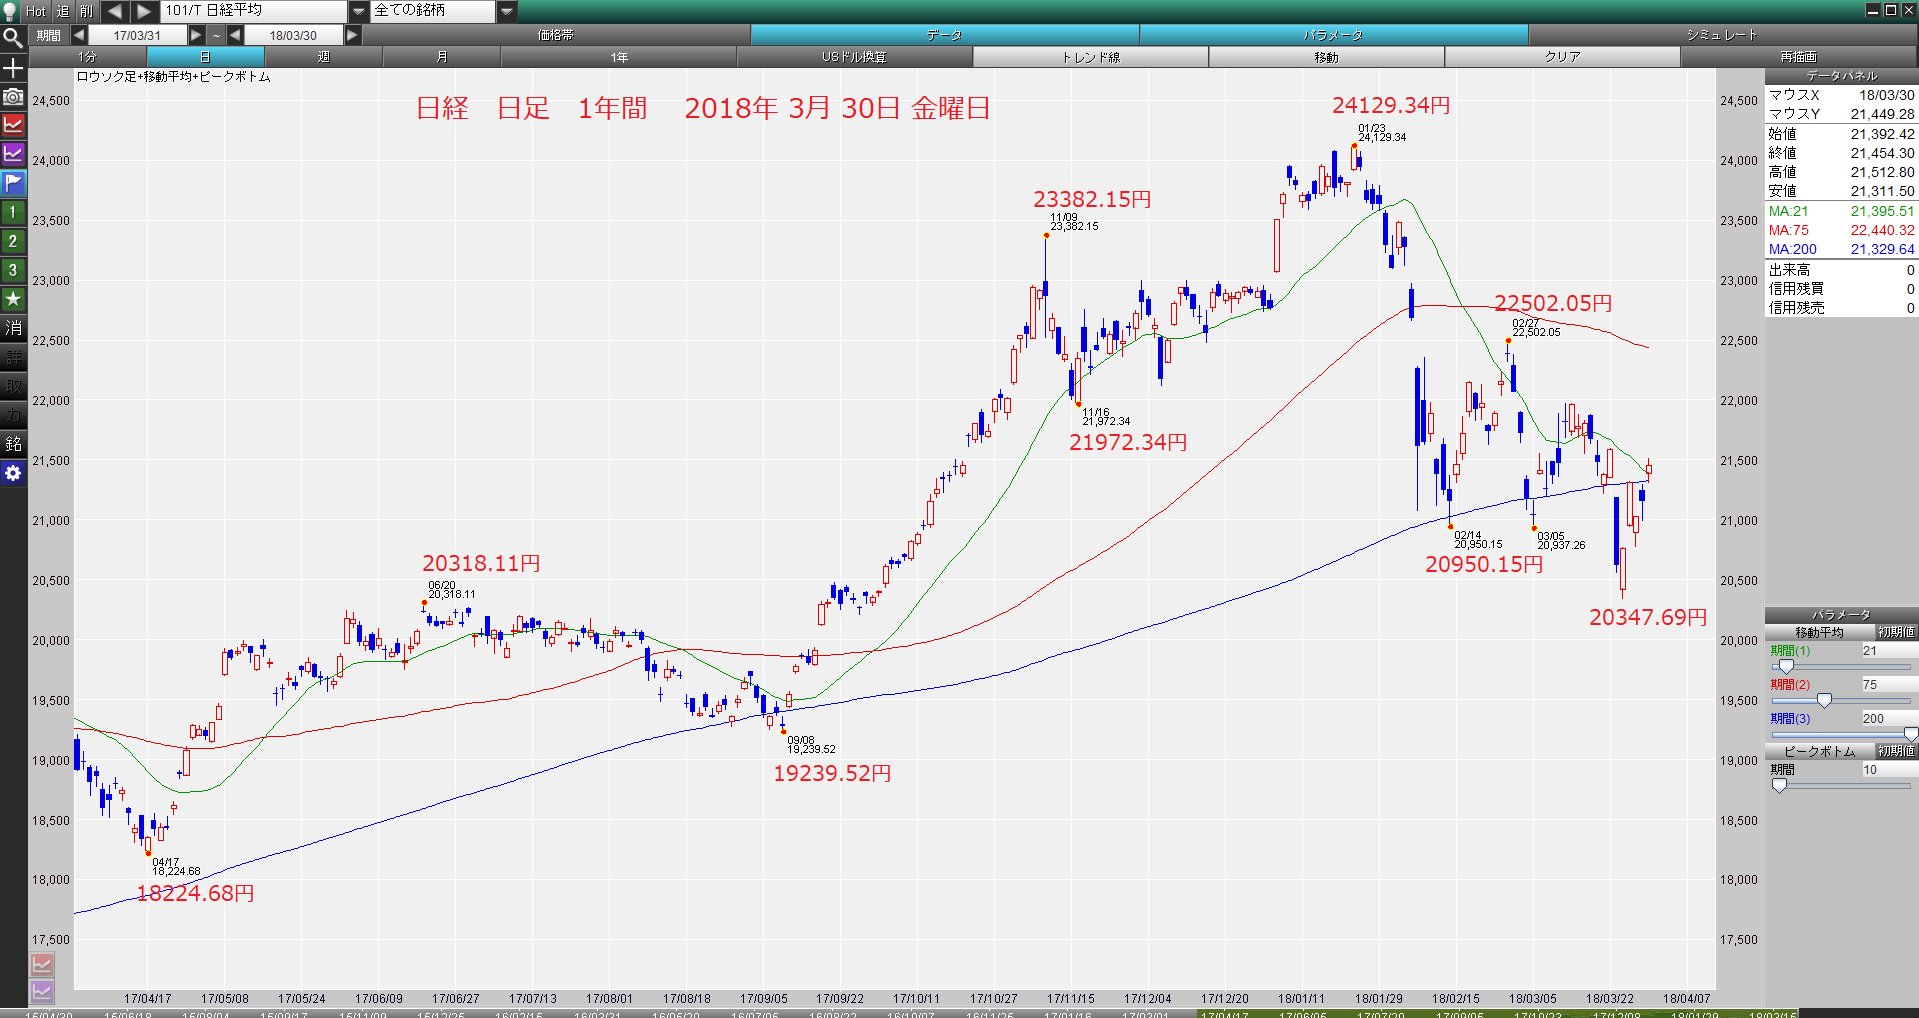Select the 日 daily timeframe tab

tap(205, 57)
